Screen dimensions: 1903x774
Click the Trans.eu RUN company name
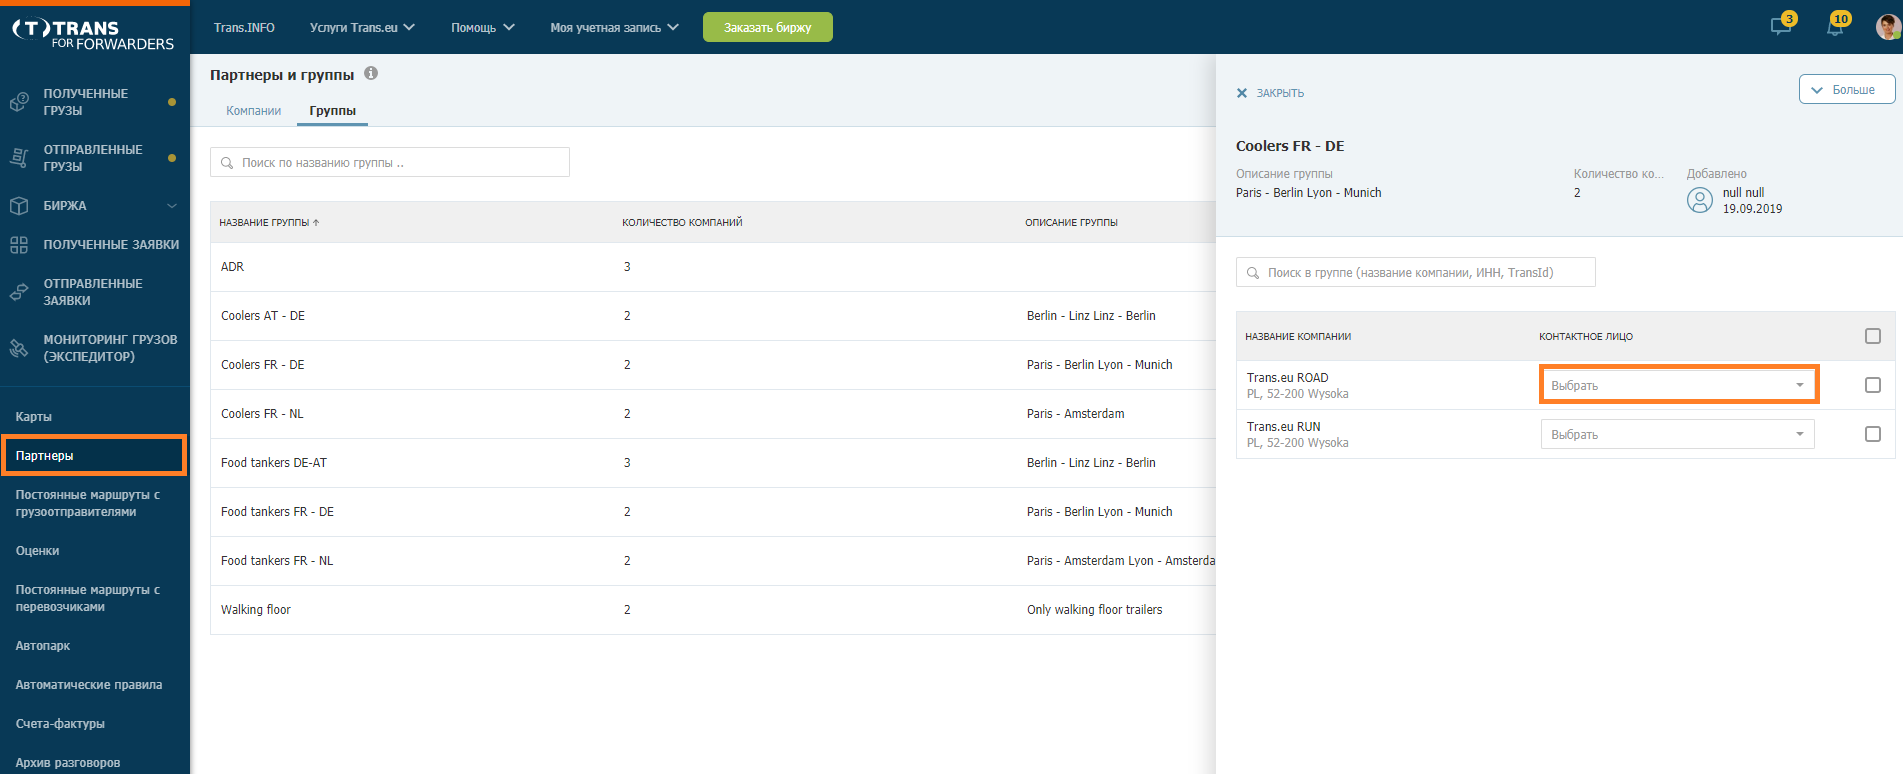click(x=1283, y=427)
